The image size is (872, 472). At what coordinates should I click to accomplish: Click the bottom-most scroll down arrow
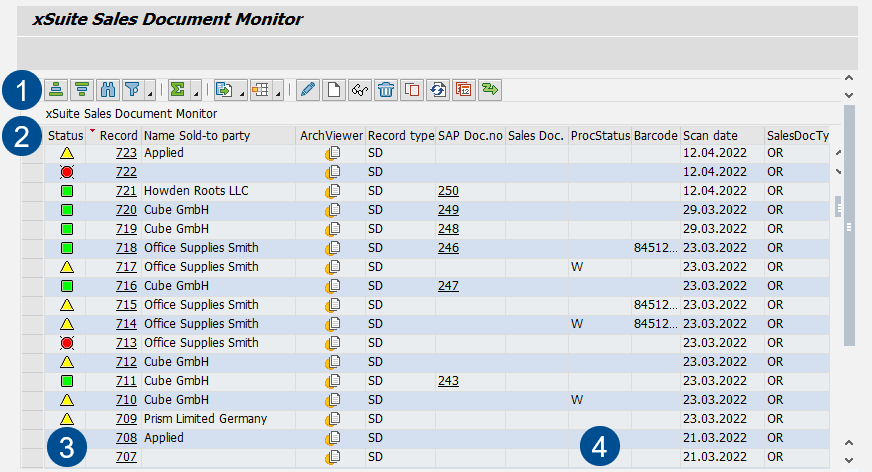849,460
